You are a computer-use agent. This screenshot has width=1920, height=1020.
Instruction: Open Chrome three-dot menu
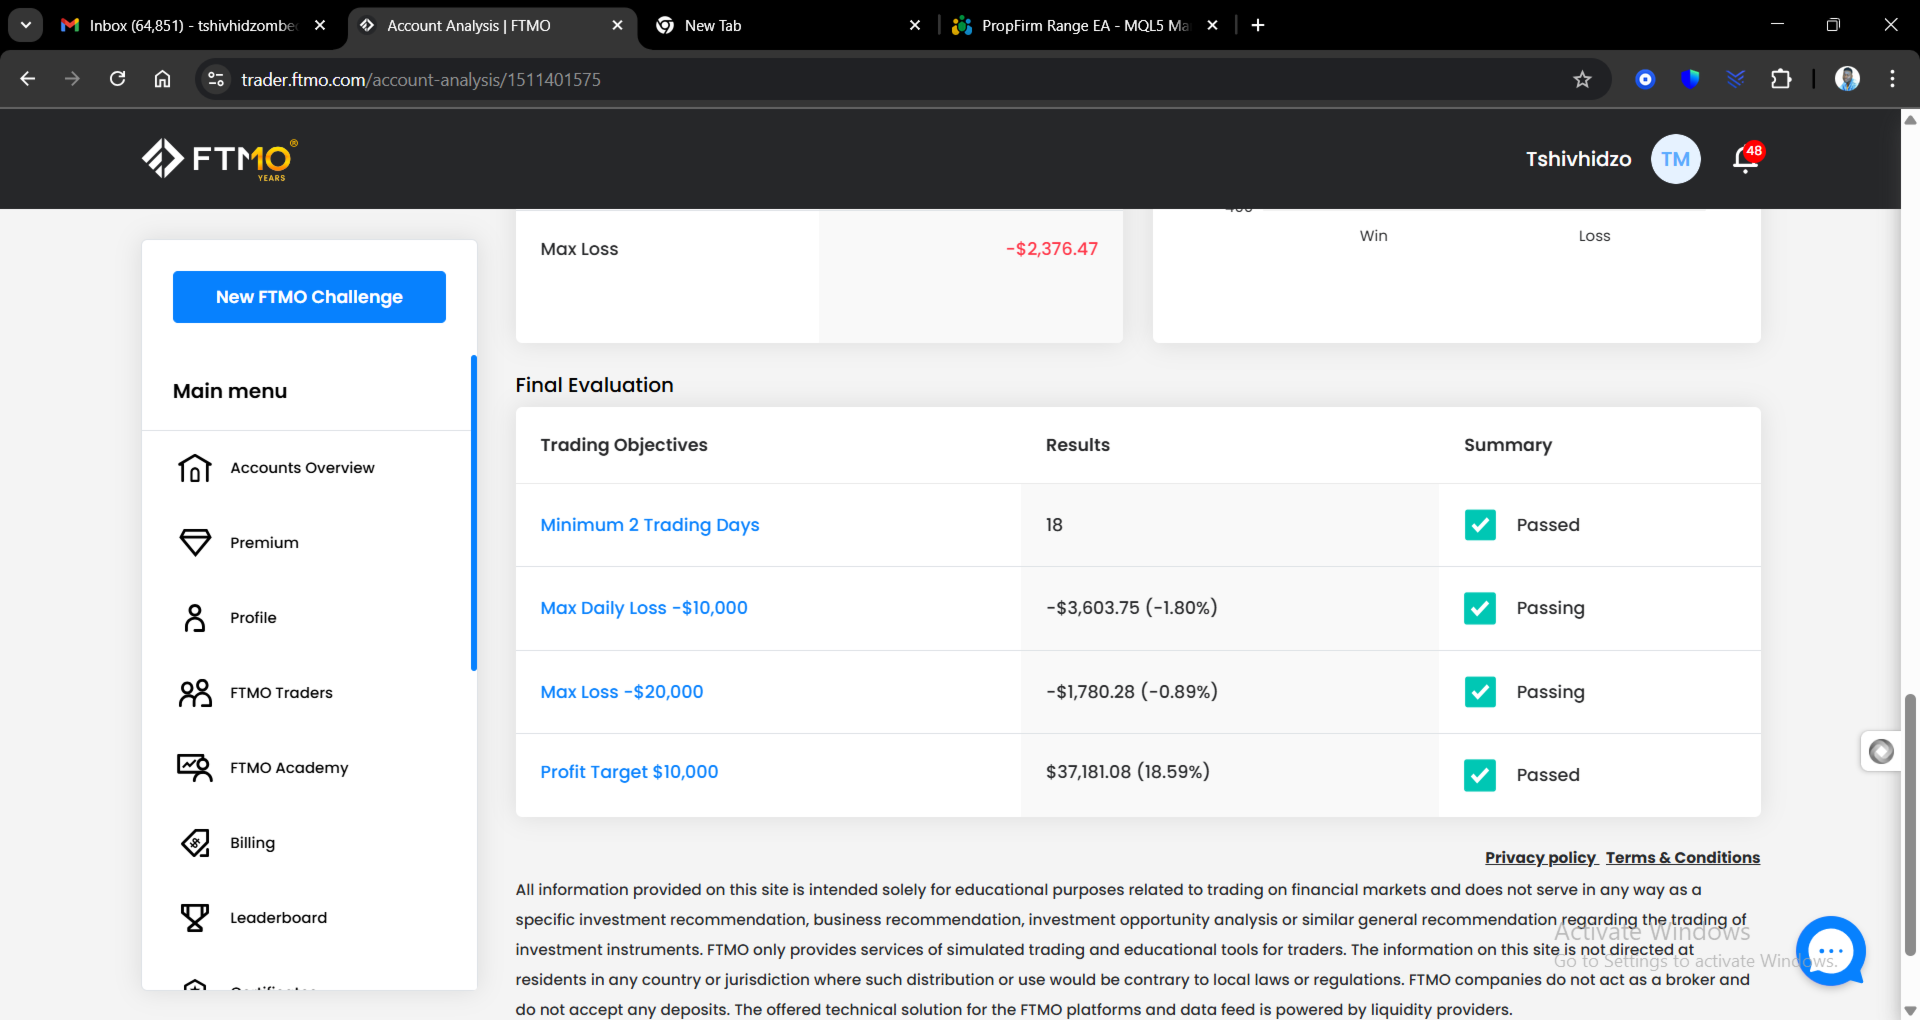click(x=1892, y=79)
